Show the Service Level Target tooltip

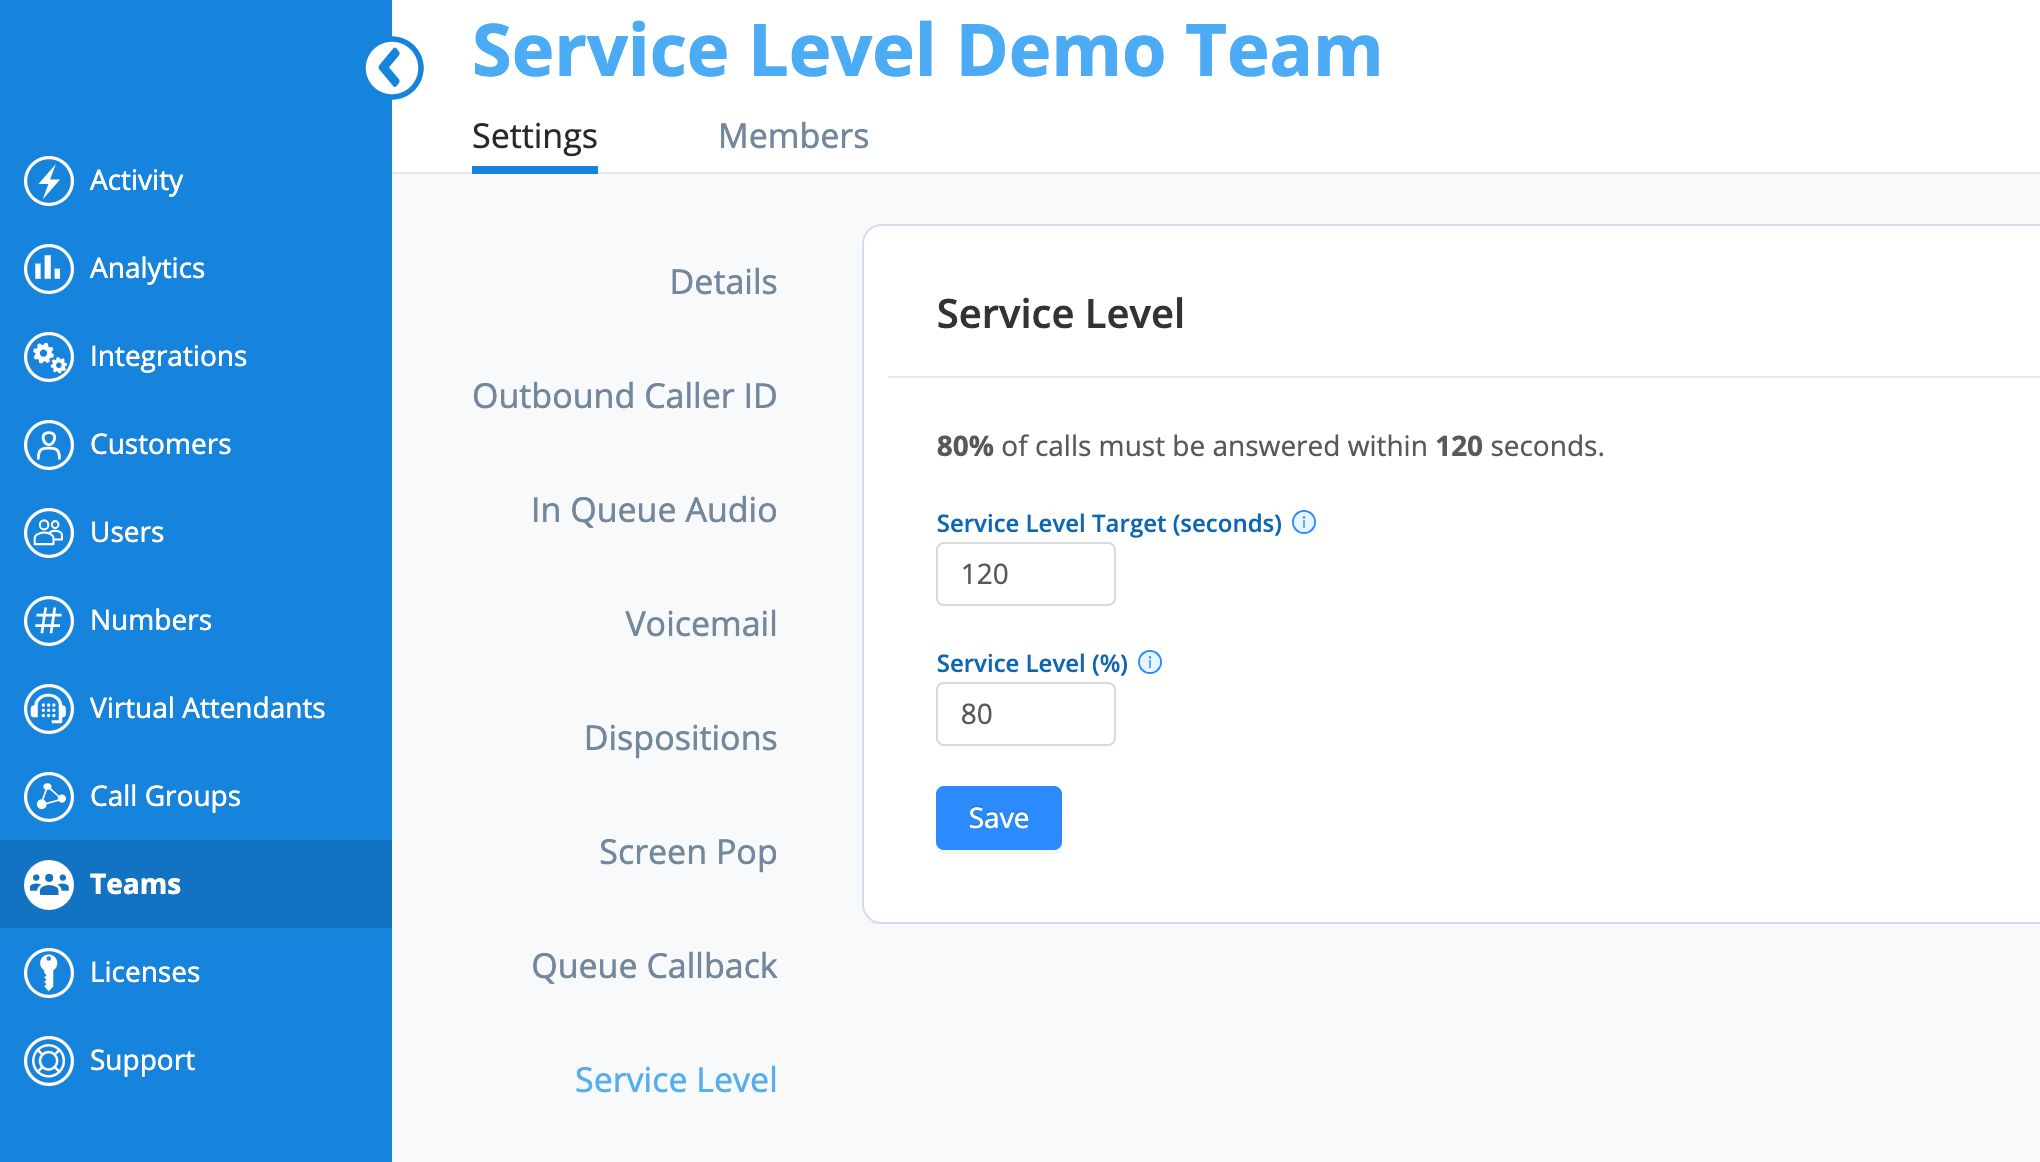1304,521
